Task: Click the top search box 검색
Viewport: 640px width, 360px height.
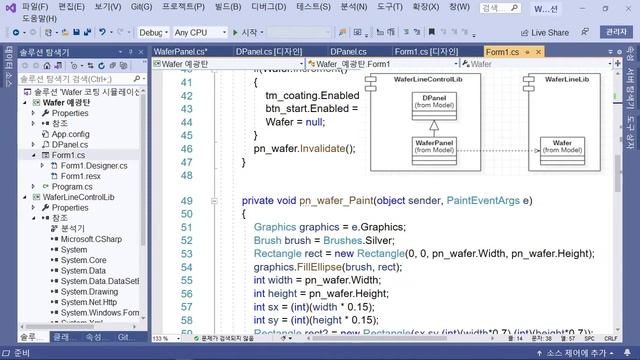Action: 500,8
